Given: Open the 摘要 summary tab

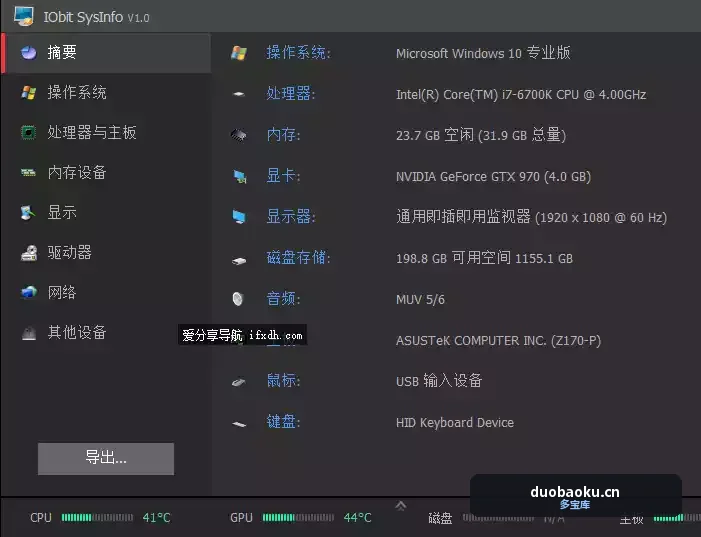Looking at the screenshot, I should tap(106, 53).
